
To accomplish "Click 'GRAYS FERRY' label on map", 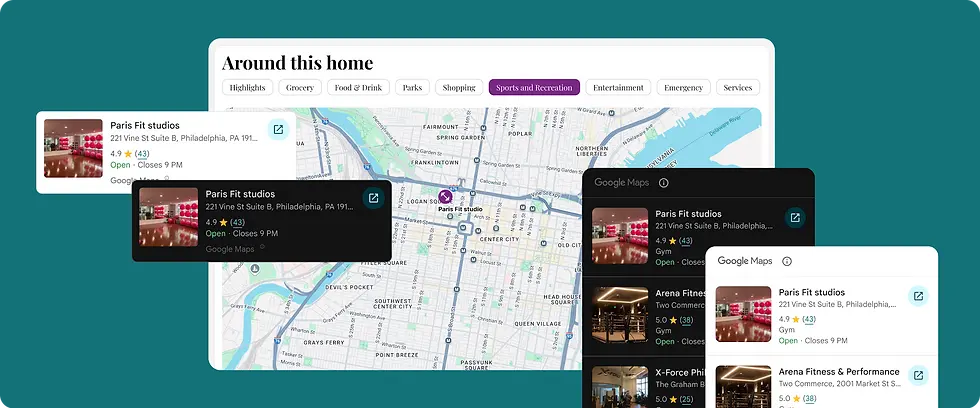I will (x=322, y=343).
